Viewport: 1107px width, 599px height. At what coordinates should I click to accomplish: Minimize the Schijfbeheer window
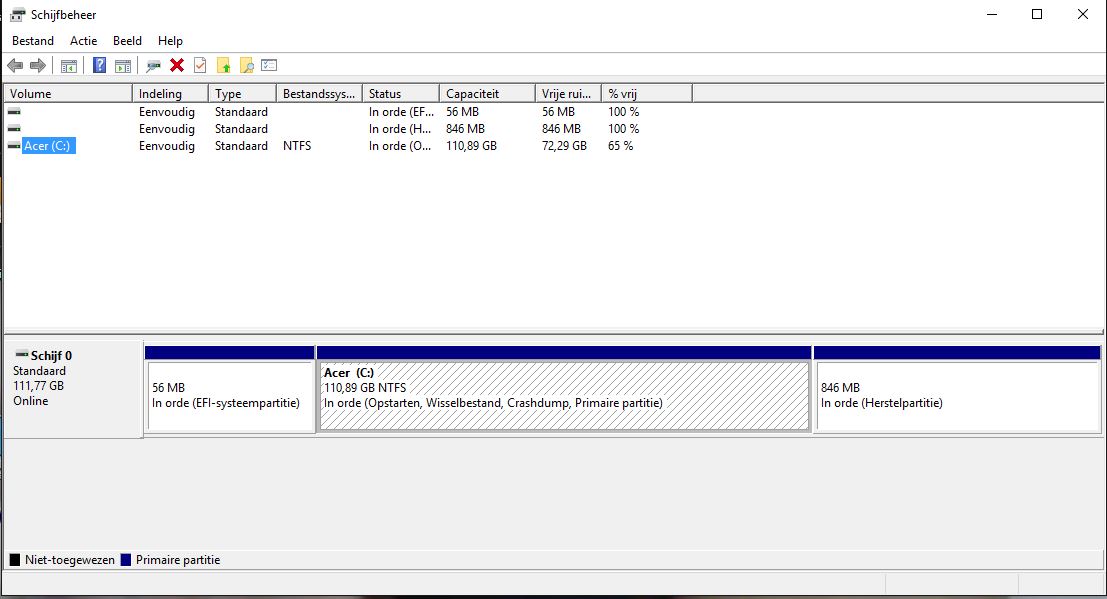[x=992, y=14]
